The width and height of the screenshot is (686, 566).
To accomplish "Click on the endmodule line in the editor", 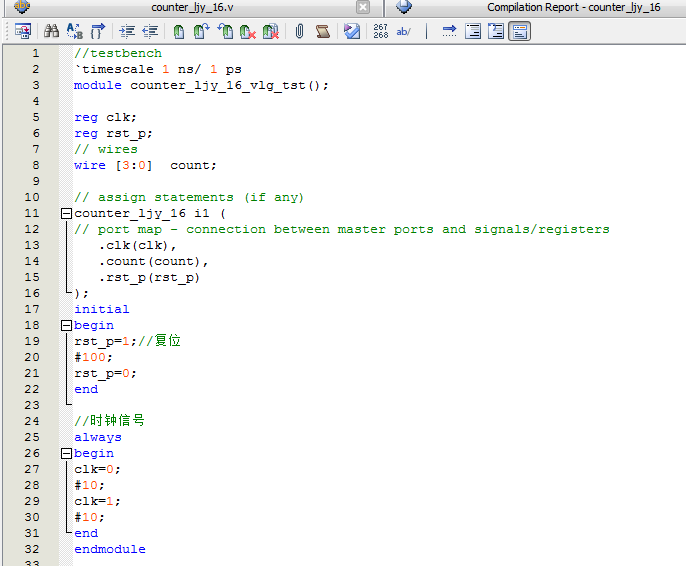I will coord(109,549).
